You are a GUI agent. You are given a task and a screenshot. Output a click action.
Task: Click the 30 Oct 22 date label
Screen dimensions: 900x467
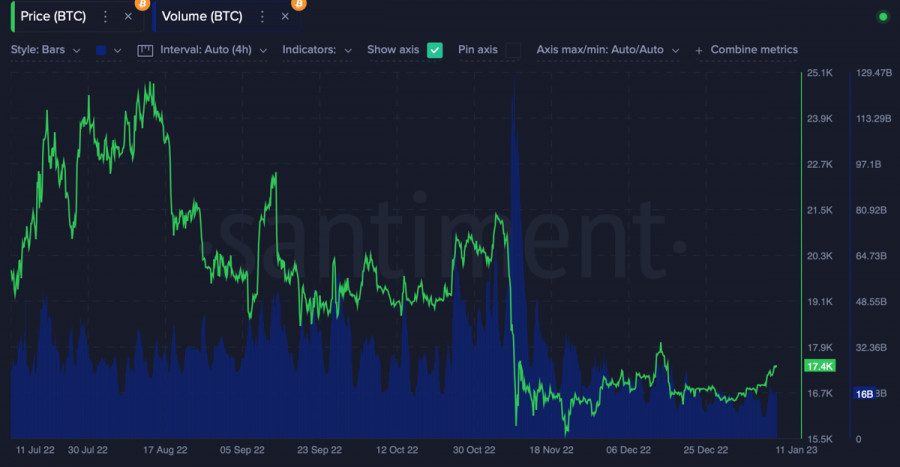(x=474, y=450)
